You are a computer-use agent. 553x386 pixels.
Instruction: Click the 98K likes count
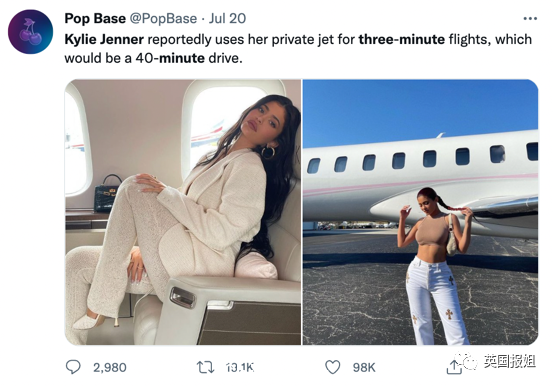364,368
